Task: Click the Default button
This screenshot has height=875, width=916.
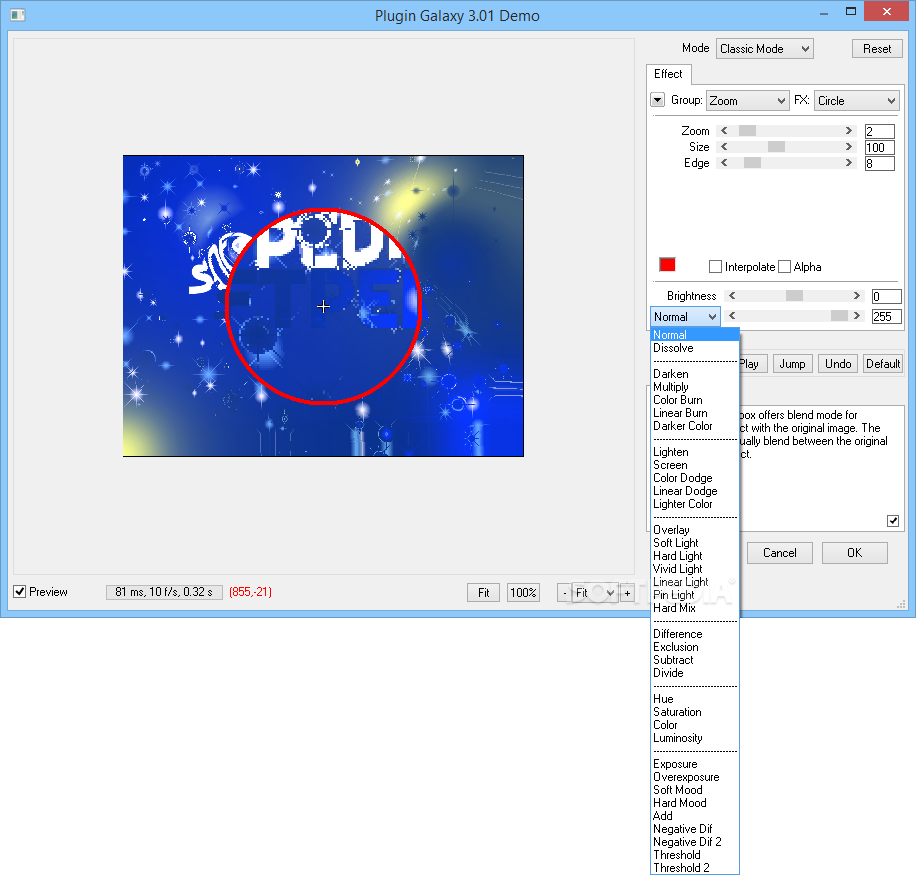Action: [883, 364]
